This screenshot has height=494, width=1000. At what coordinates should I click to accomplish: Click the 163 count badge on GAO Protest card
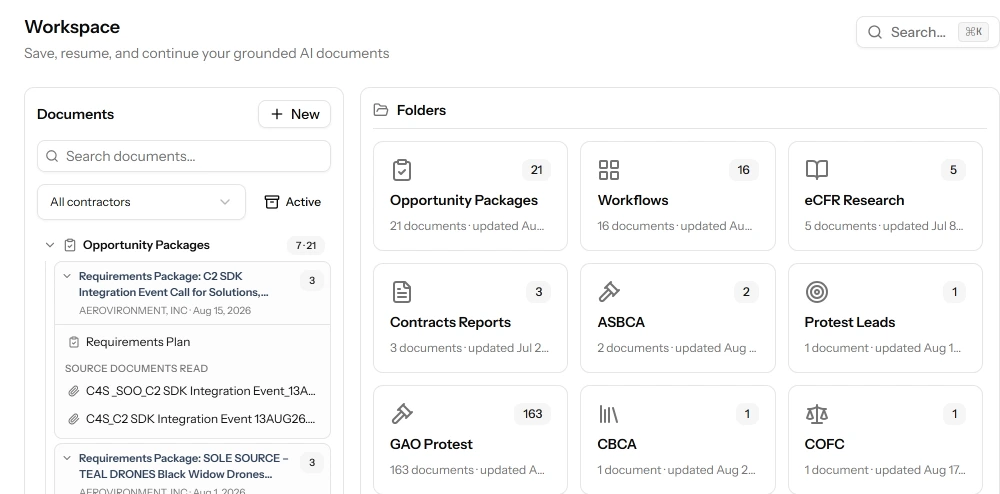533,414
